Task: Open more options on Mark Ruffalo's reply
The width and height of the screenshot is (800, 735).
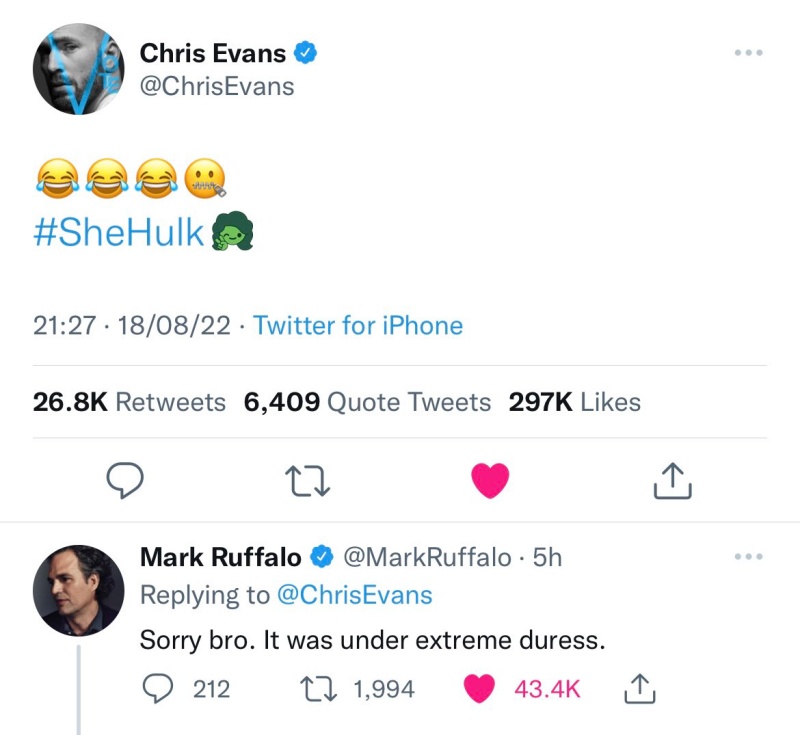Action: tap(747, 556)
